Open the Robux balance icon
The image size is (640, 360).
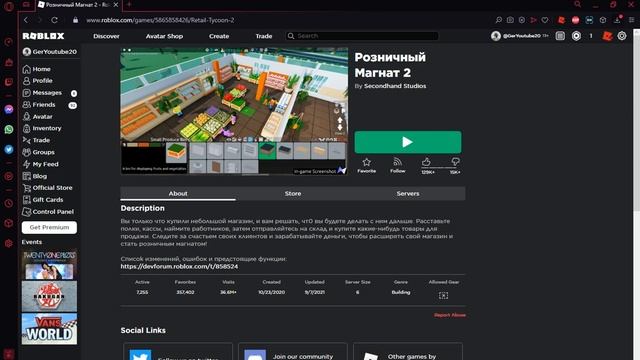pos(576,36)
